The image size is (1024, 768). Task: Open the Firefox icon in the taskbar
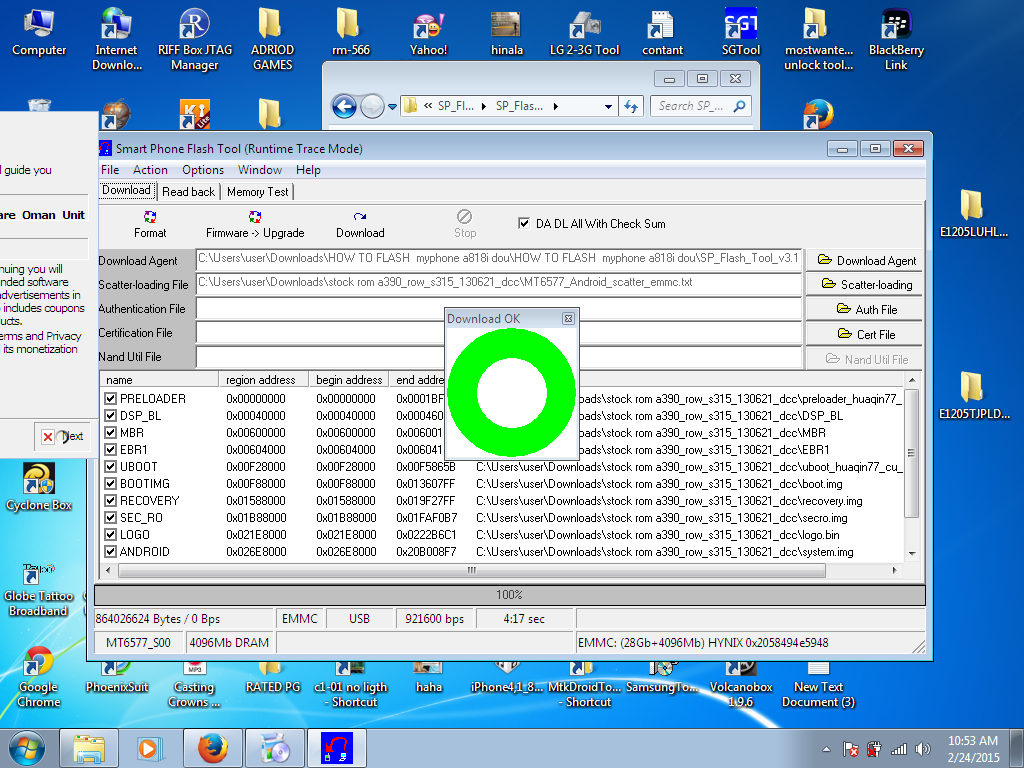click(x=211, y=748)
